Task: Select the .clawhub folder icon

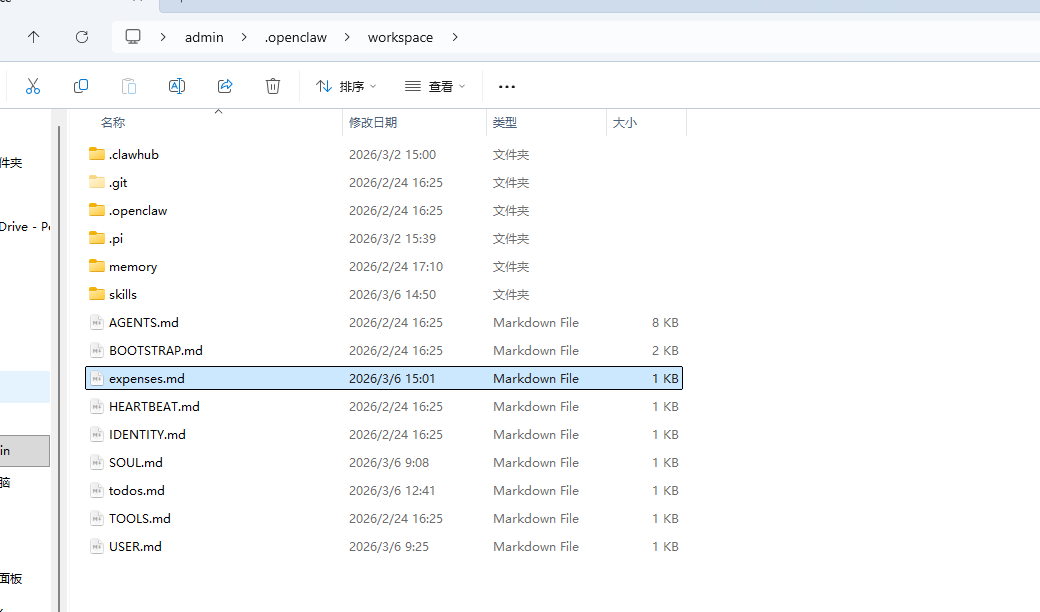Action: (97, 154)
